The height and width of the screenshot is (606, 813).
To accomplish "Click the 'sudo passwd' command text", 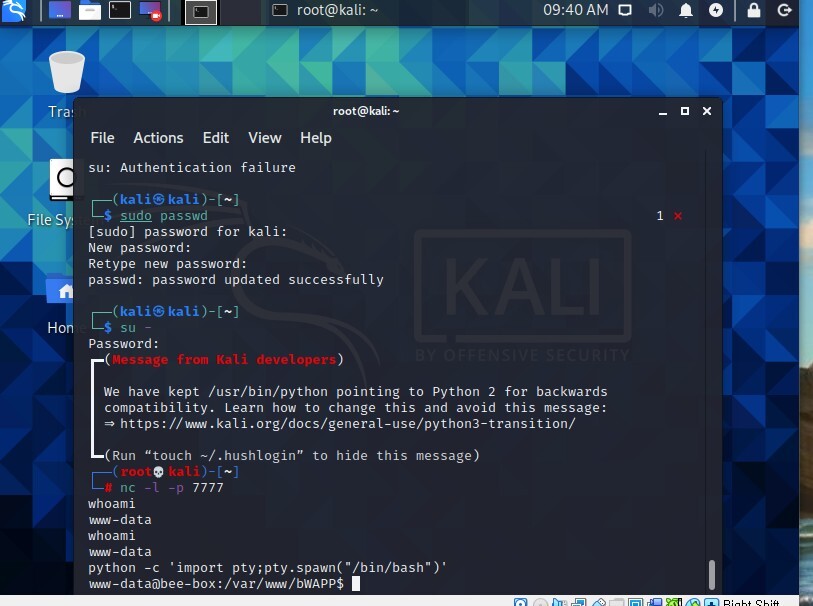I will [x=164, y=216].
